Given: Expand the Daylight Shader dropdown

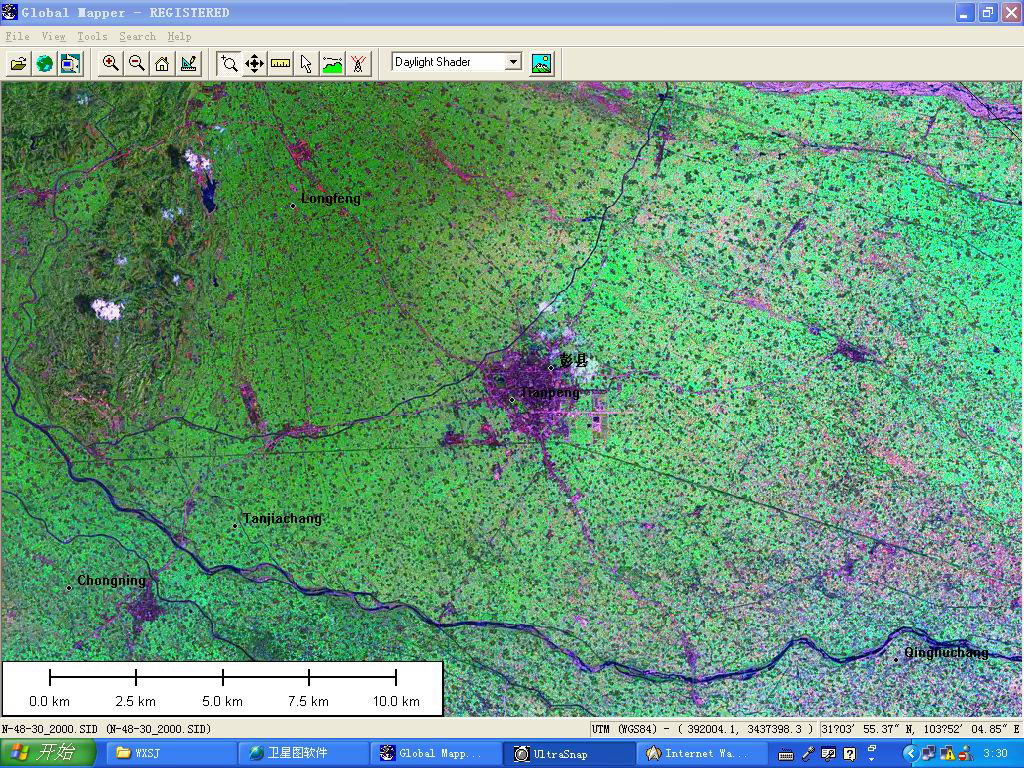Looking at the screenshot, I should tap(513, 62).
